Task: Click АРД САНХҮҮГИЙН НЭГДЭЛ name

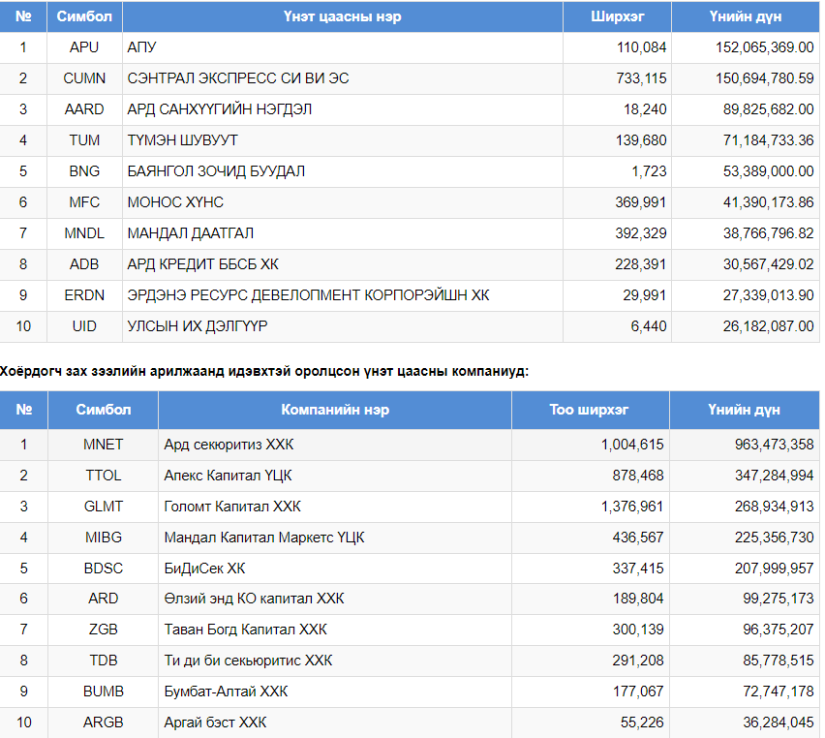Action: 219,109
